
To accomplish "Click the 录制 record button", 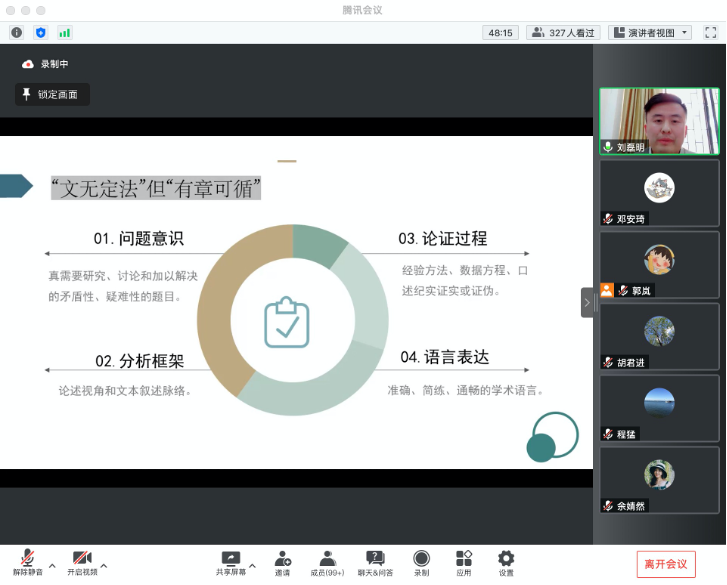I will click(421, 563).
